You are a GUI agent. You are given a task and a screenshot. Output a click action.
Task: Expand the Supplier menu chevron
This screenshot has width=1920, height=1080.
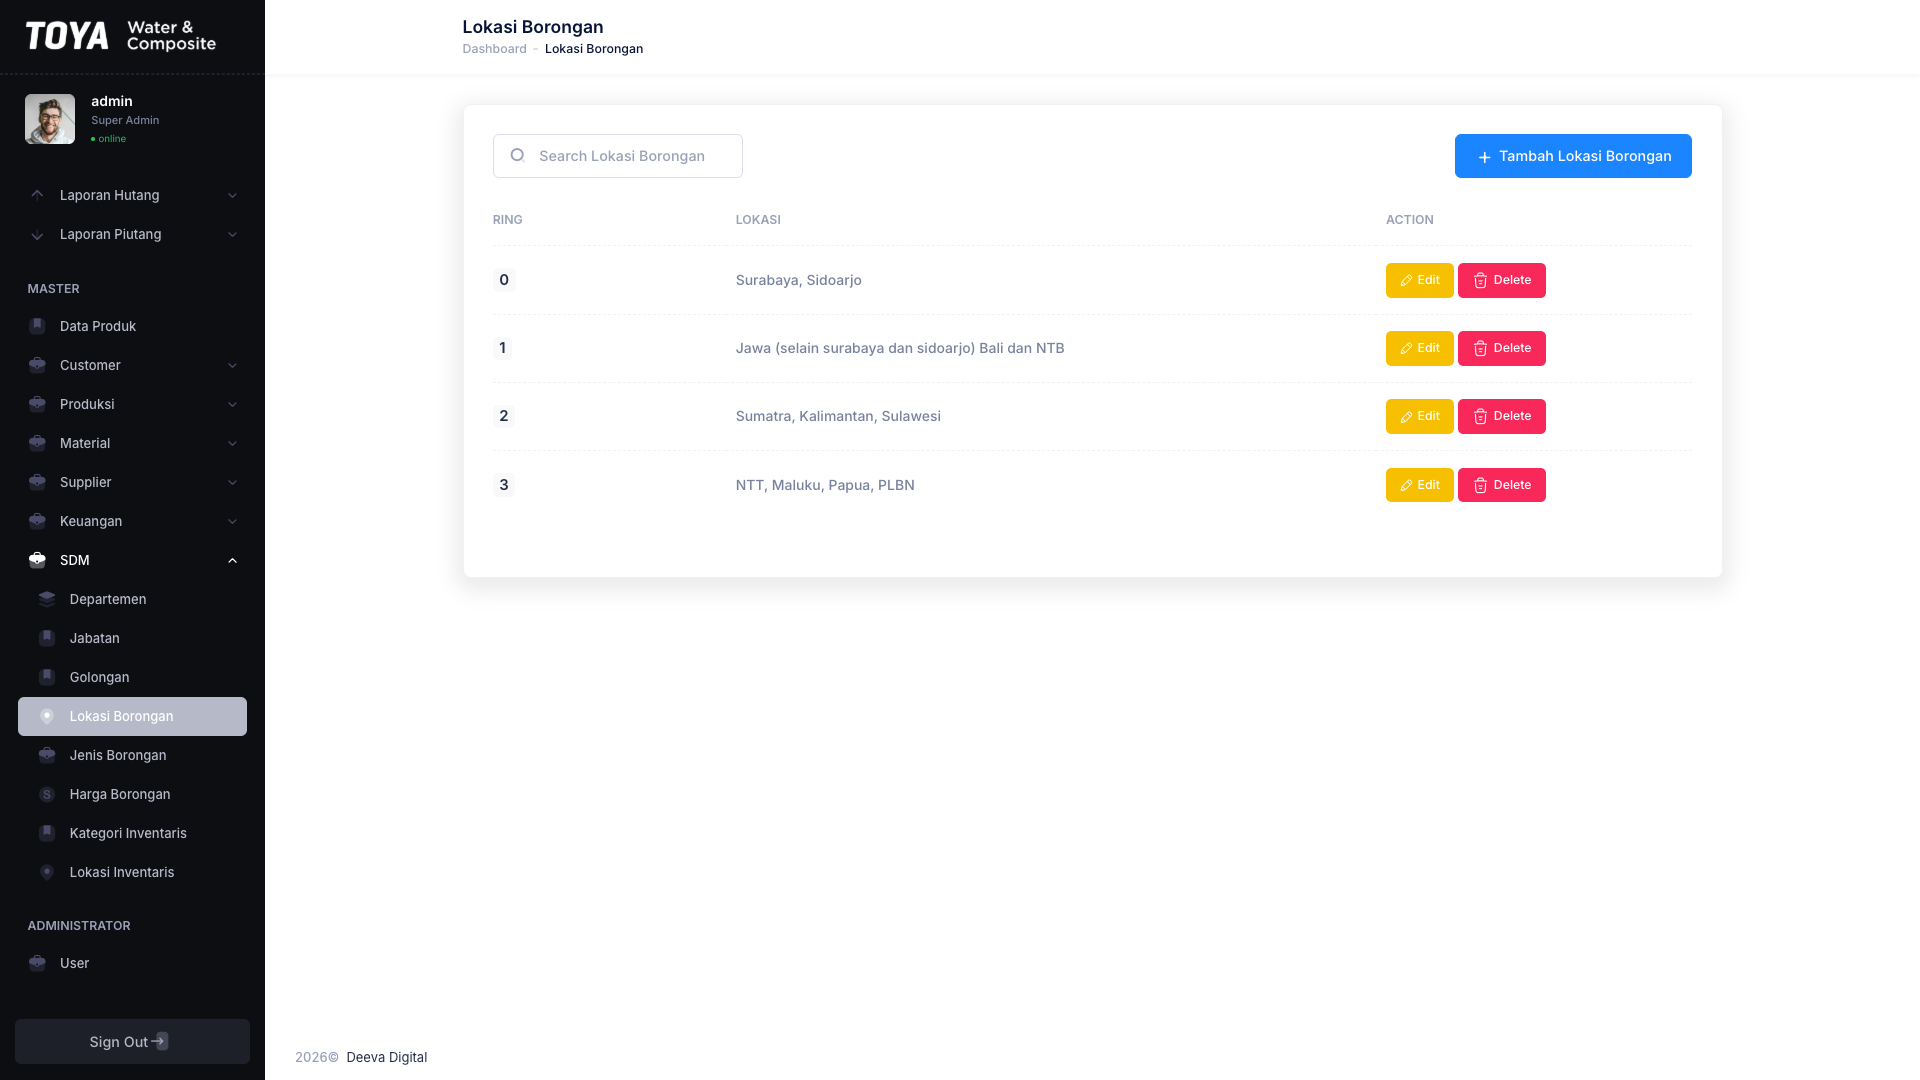(232, 482)
